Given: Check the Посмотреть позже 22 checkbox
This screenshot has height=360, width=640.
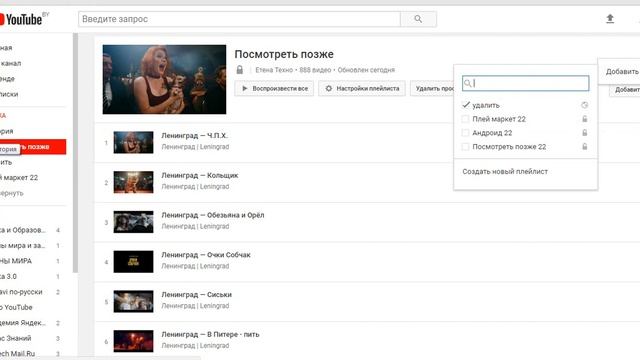Looking at the screenshot, I should point(465,147).
